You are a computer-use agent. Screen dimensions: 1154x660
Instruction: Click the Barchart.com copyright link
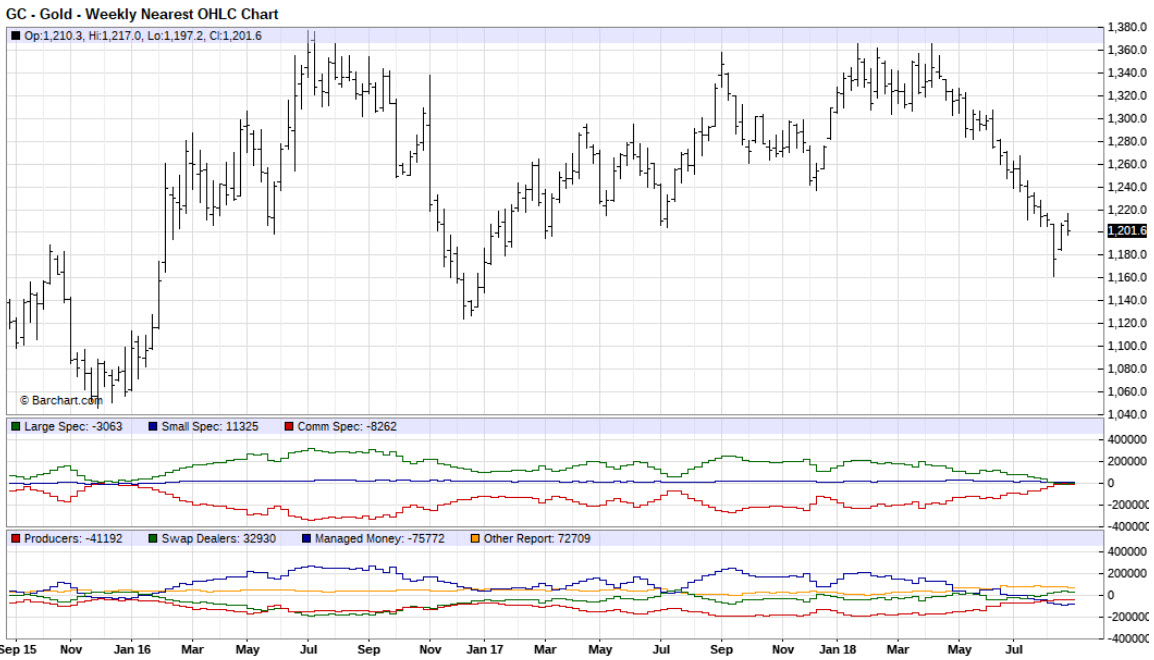click(x=60, y=400)
